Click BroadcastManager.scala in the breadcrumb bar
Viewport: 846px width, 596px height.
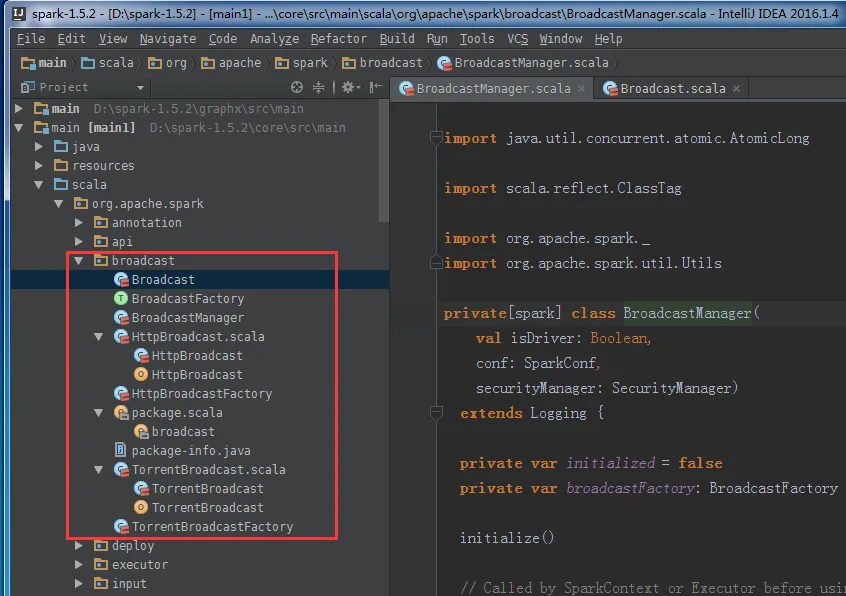pyautogui.click(x=523, y=63)
